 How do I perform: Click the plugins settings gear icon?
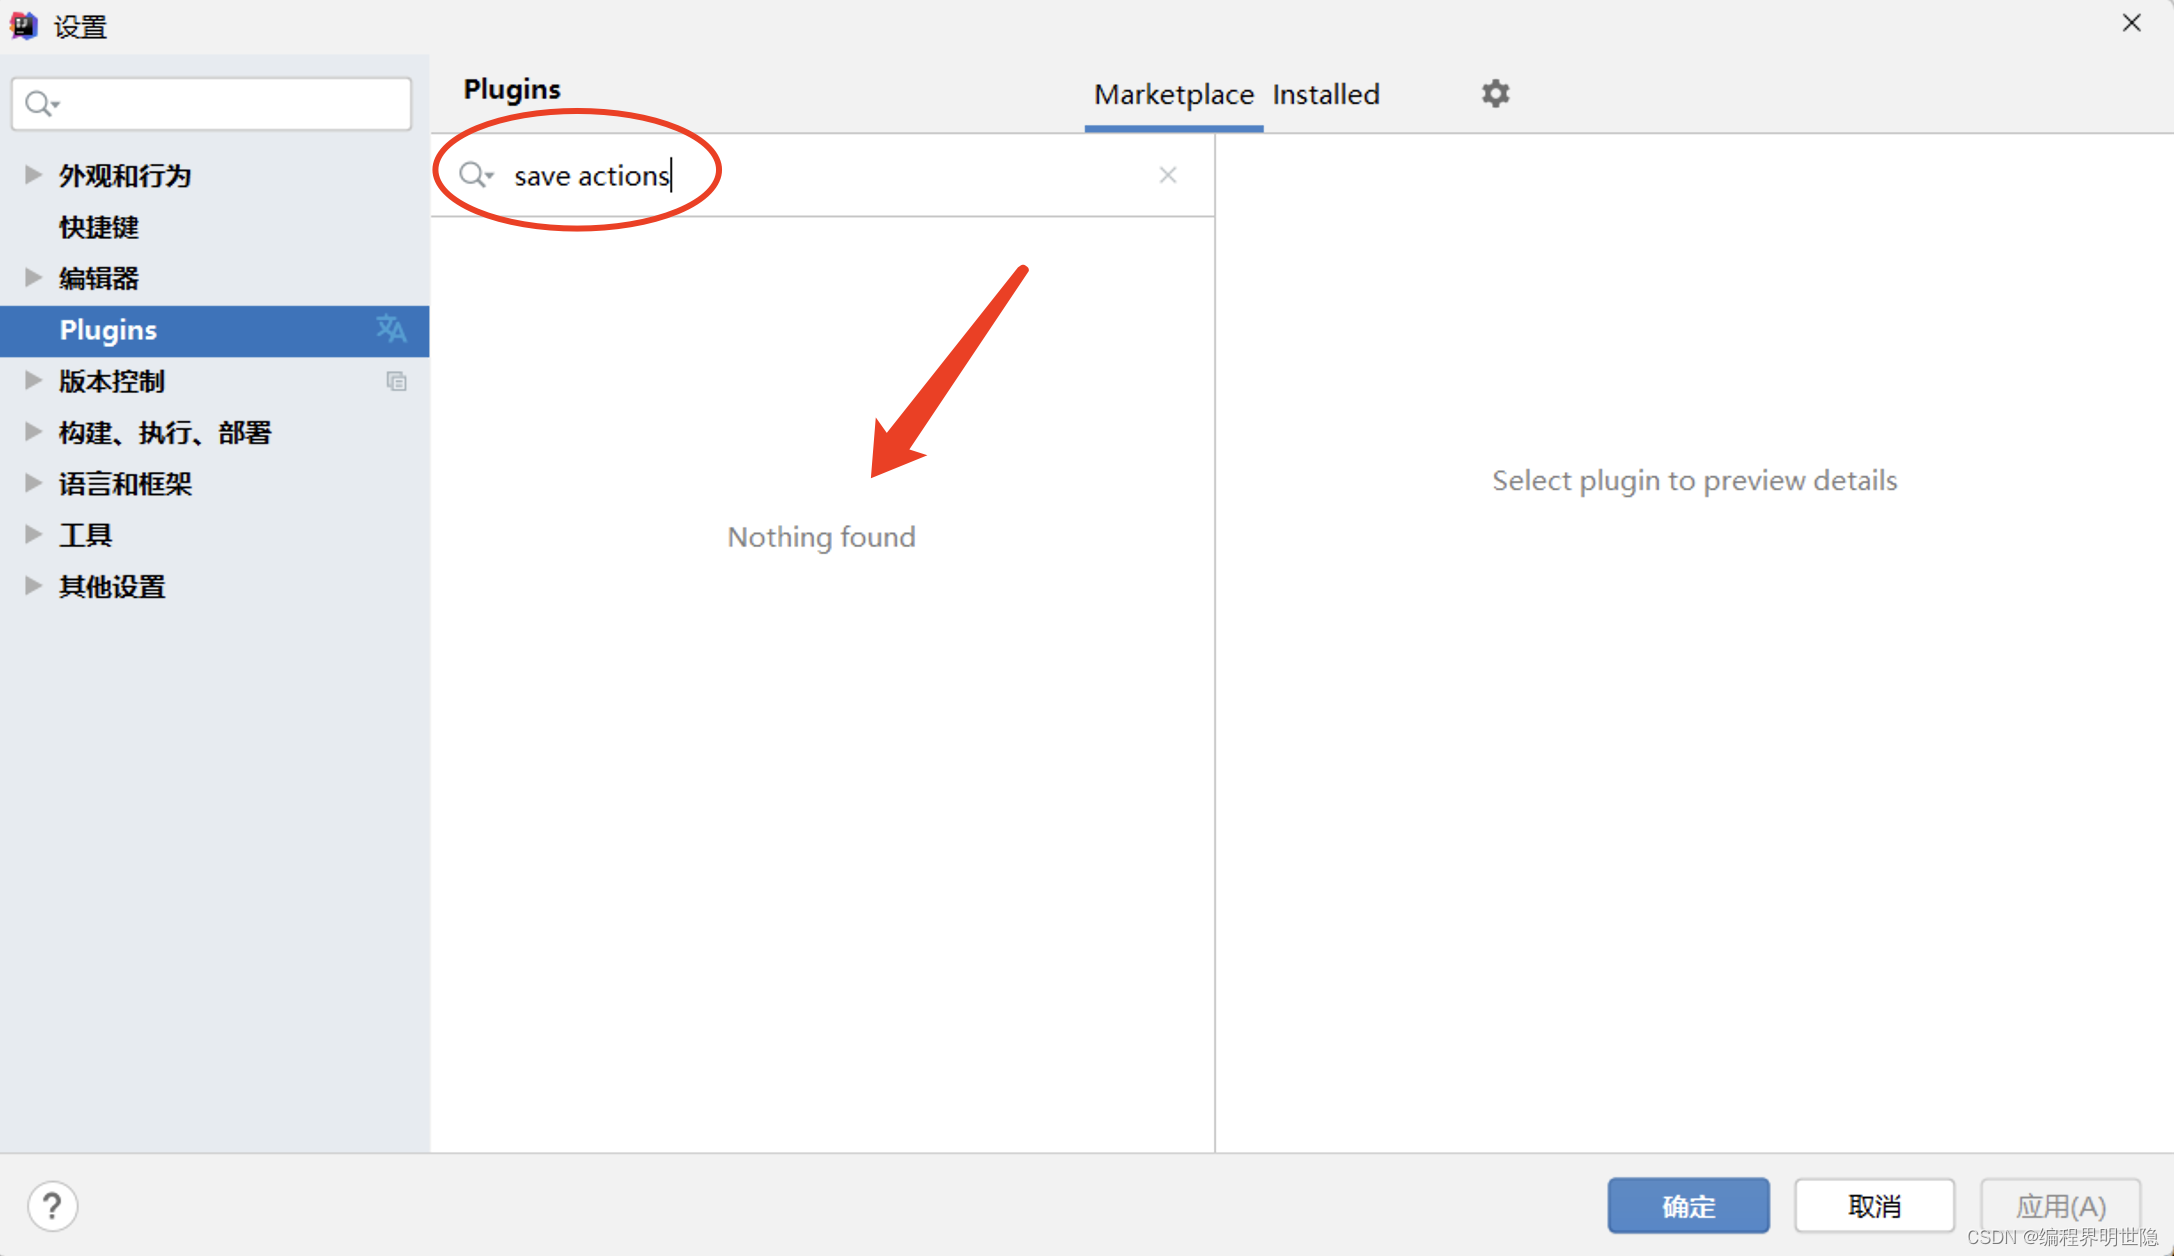click(x=1495, y=94)
